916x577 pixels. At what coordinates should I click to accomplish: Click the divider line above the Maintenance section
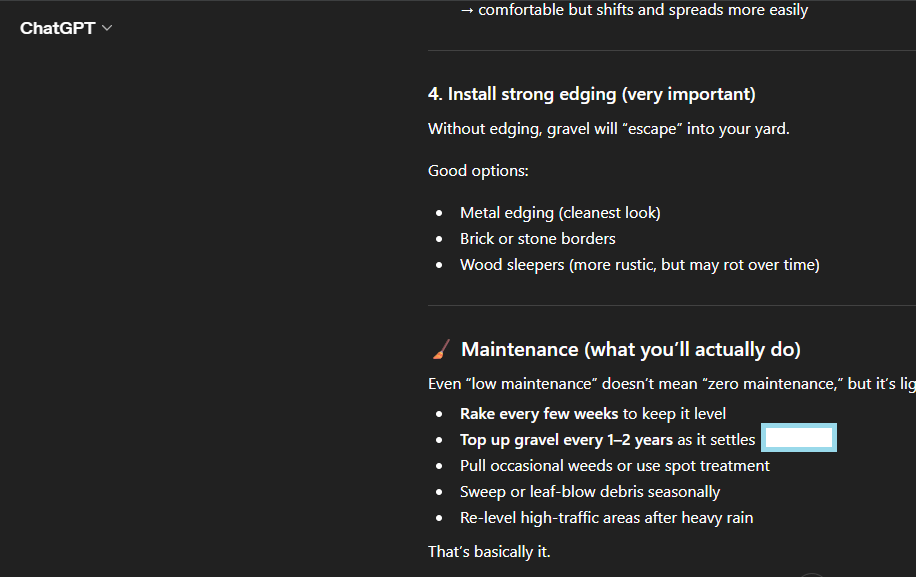tap(670, 305)
